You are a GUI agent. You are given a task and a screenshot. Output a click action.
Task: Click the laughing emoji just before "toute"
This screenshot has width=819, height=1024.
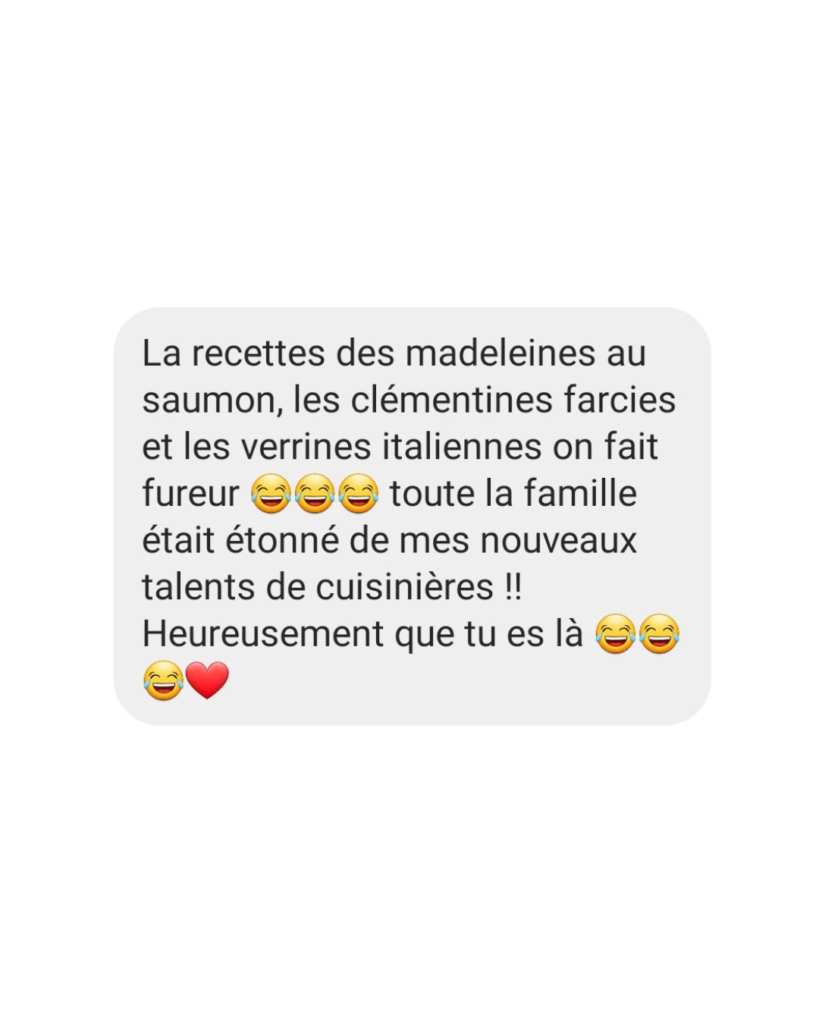coord(358,494)
